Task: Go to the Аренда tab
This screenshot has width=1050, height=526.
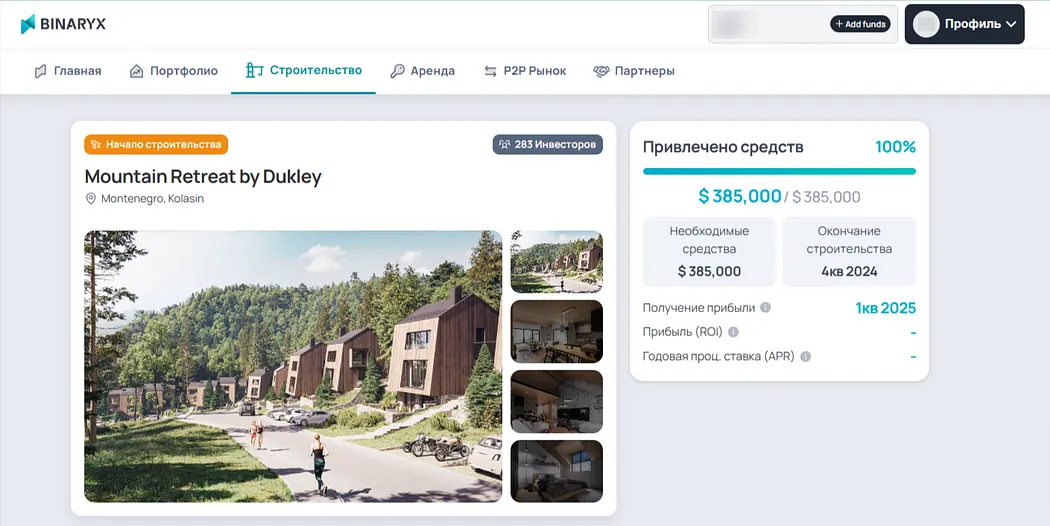Action: [x=423, y=70]
